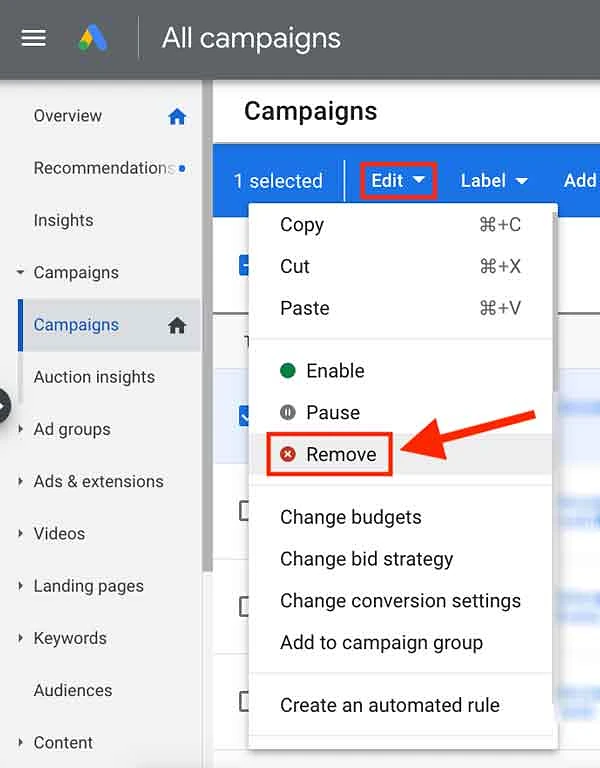The image size is (600, 768).
Task: Expand the Keywords section
Action: coord(20,638)
